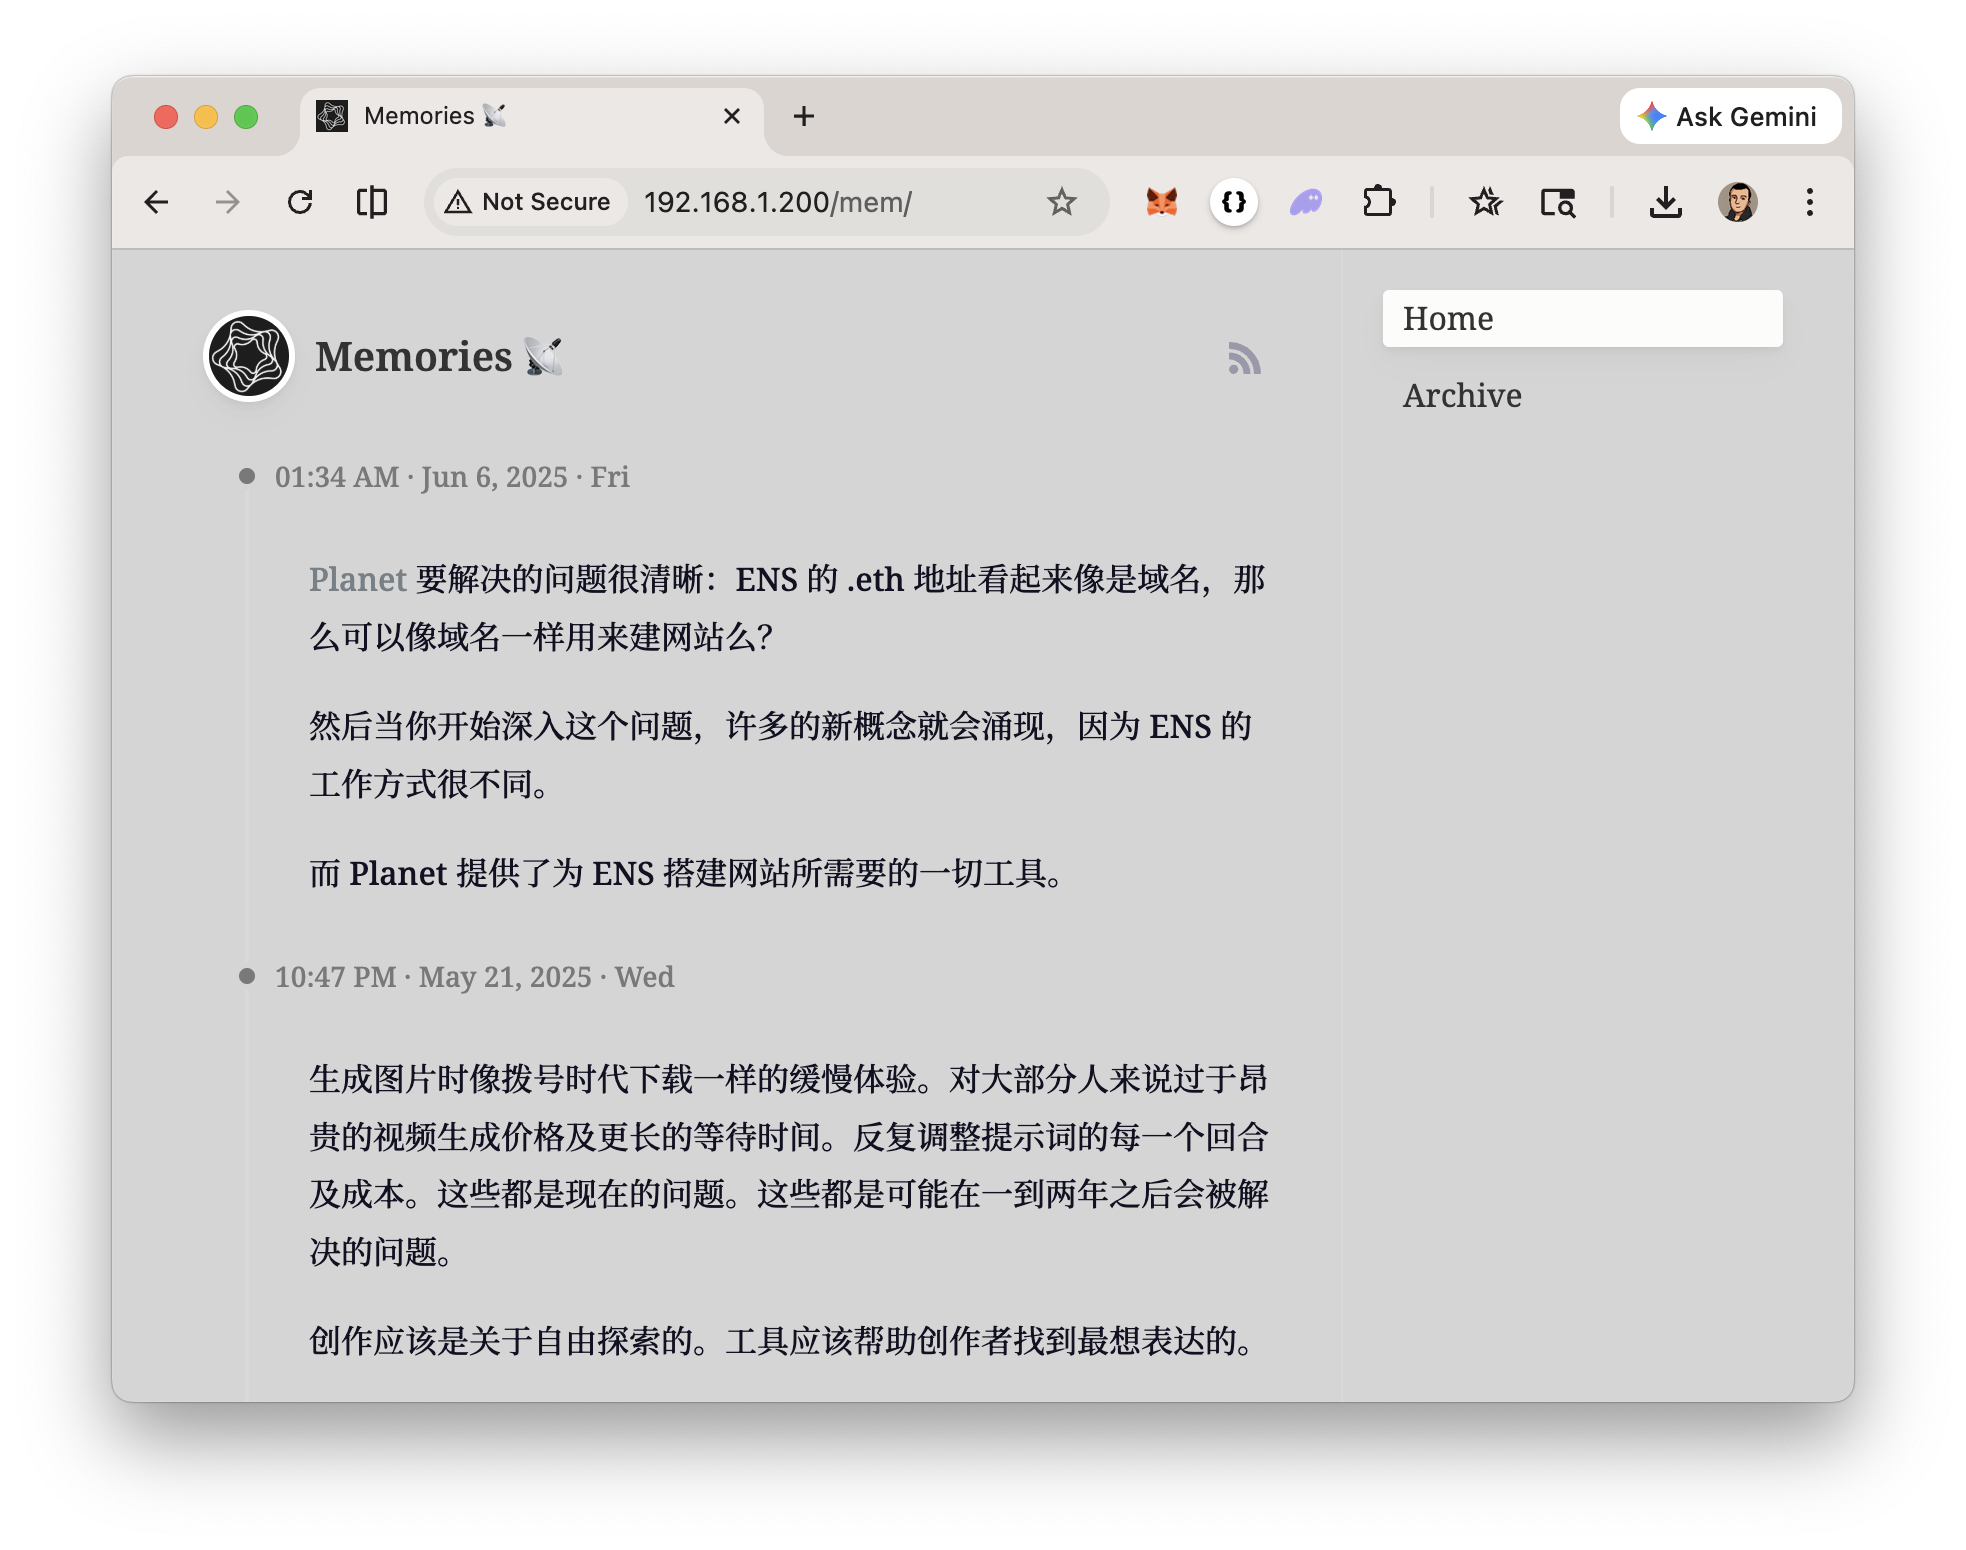1966x1550 pixels.
Task: Click the Not Secure warning badge
Action: [x=527, y=201]
